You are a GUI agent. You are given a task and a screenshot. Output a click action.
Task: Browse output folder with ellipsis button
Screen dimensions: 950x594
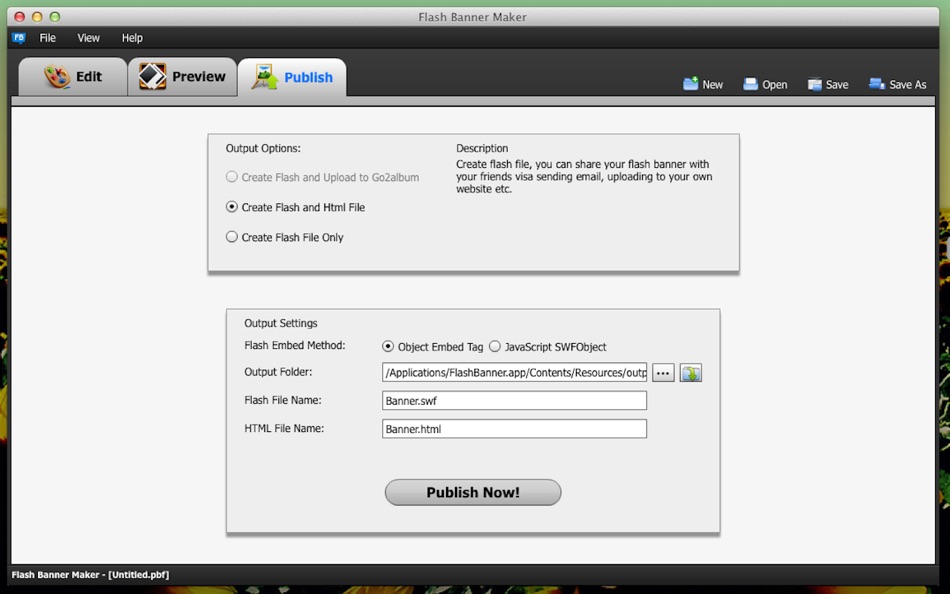pos(663,373)
